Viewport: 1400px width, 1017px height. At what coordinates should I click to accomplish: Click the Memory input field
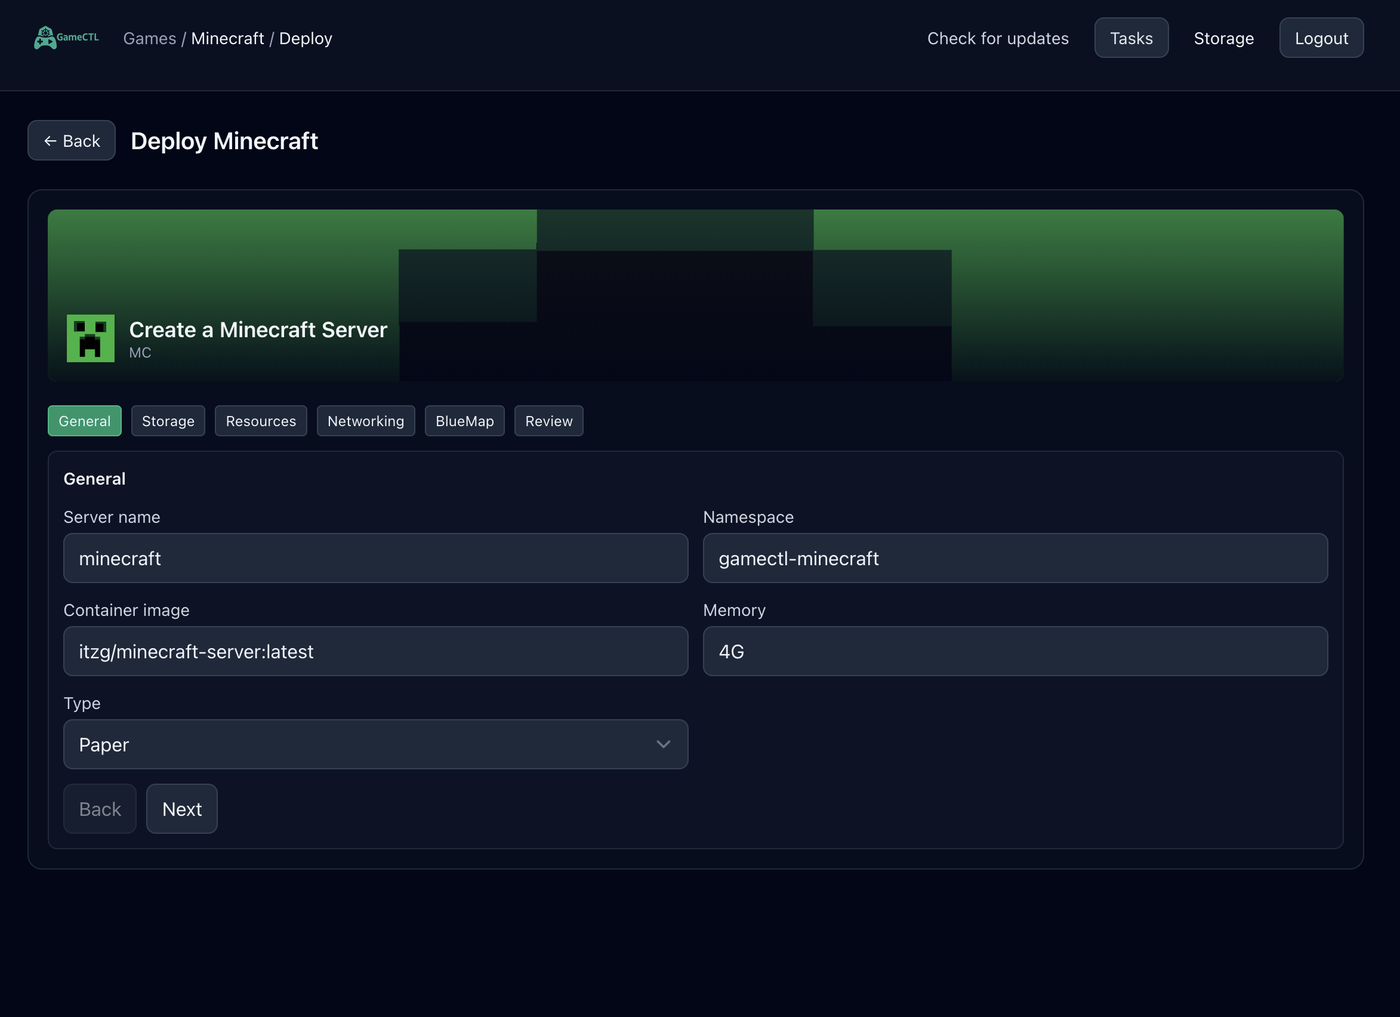click(1015, 651)
